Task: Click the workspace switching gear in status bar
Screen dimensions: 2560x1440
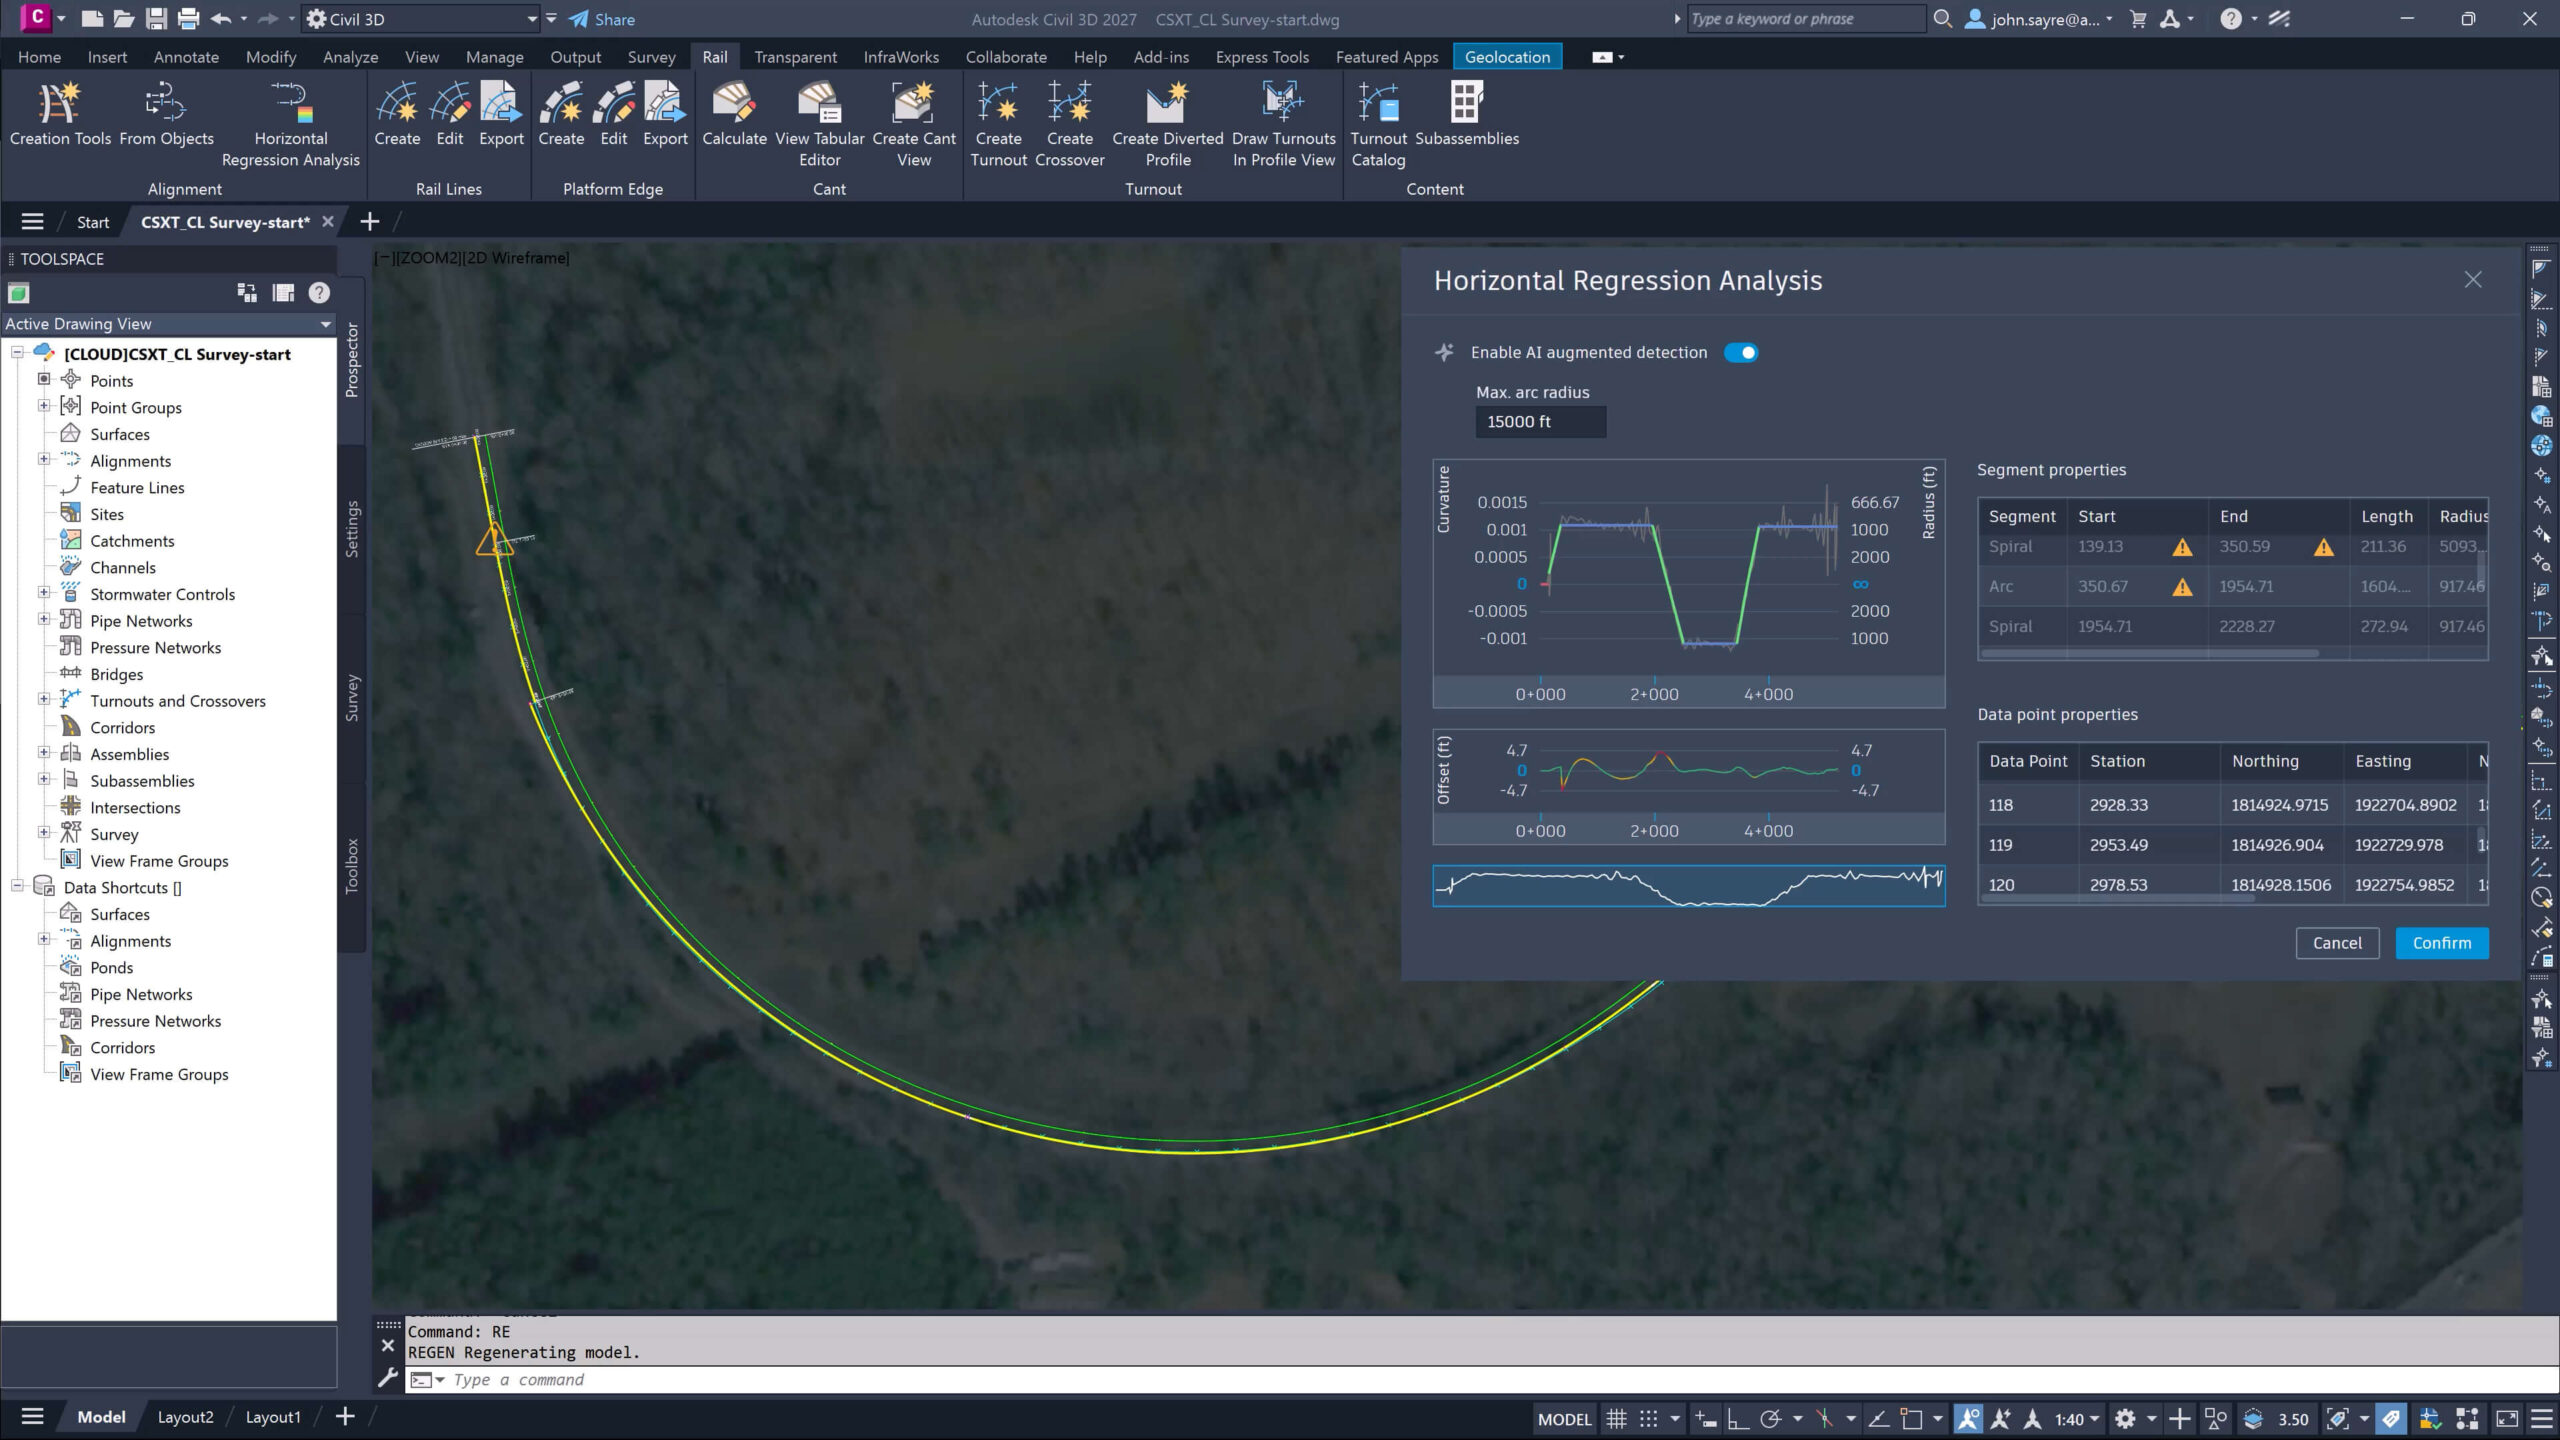Action: coord(2125,1419)
